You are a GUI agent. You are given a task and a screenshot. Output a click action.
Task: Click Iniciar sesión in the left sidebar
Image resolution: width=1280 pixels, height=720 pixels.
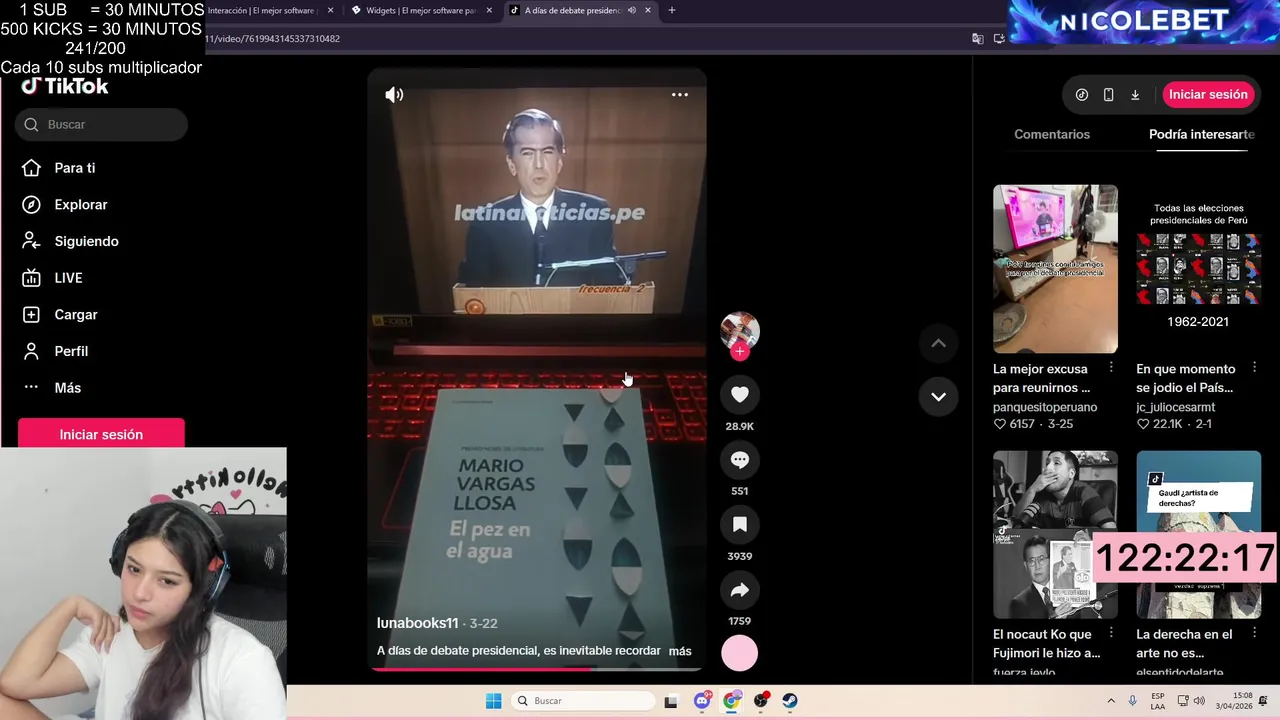[101, 434]
